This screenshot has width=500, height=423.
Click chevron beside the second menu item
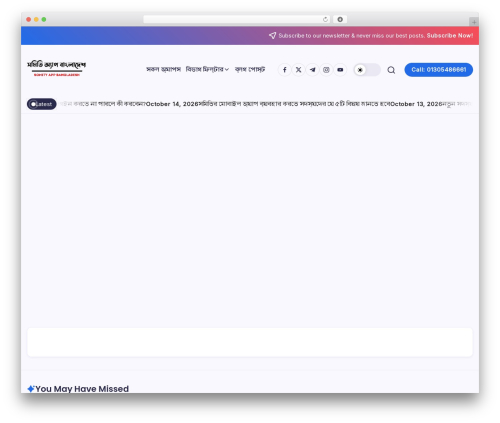[x=227, y=70]
